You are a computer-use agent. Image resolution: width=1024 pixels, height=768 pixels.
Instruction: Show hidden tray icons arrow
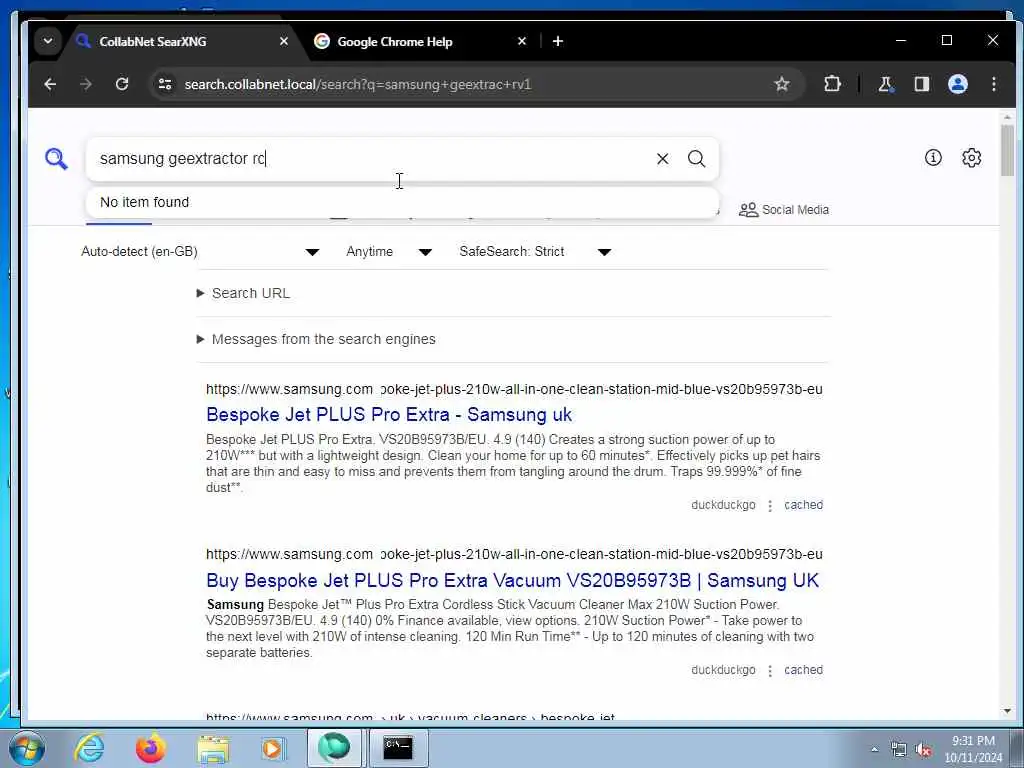pos(874,750)
